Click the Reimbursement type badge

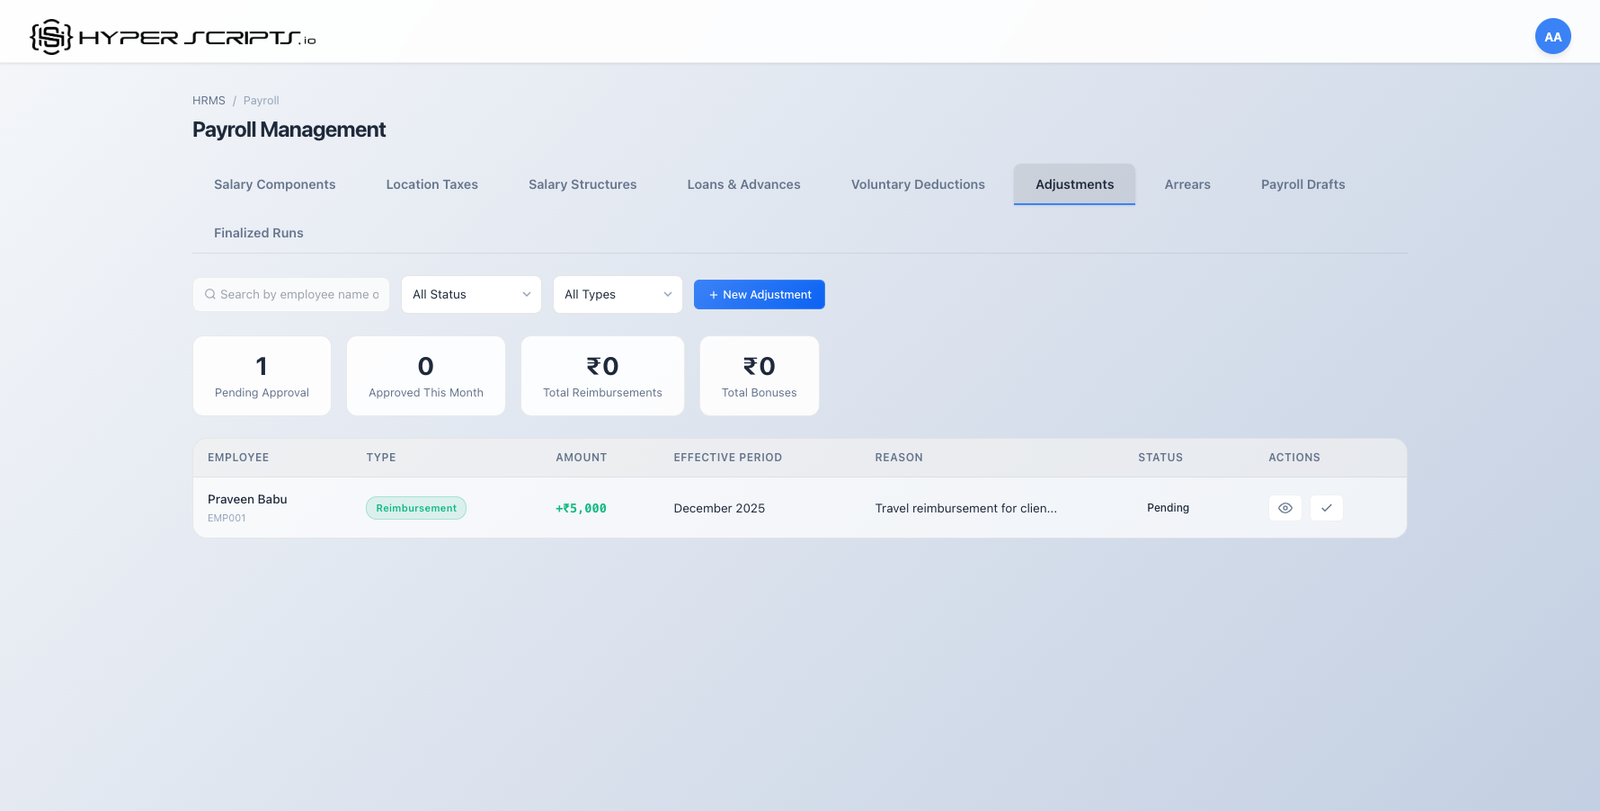pos(416,508)
